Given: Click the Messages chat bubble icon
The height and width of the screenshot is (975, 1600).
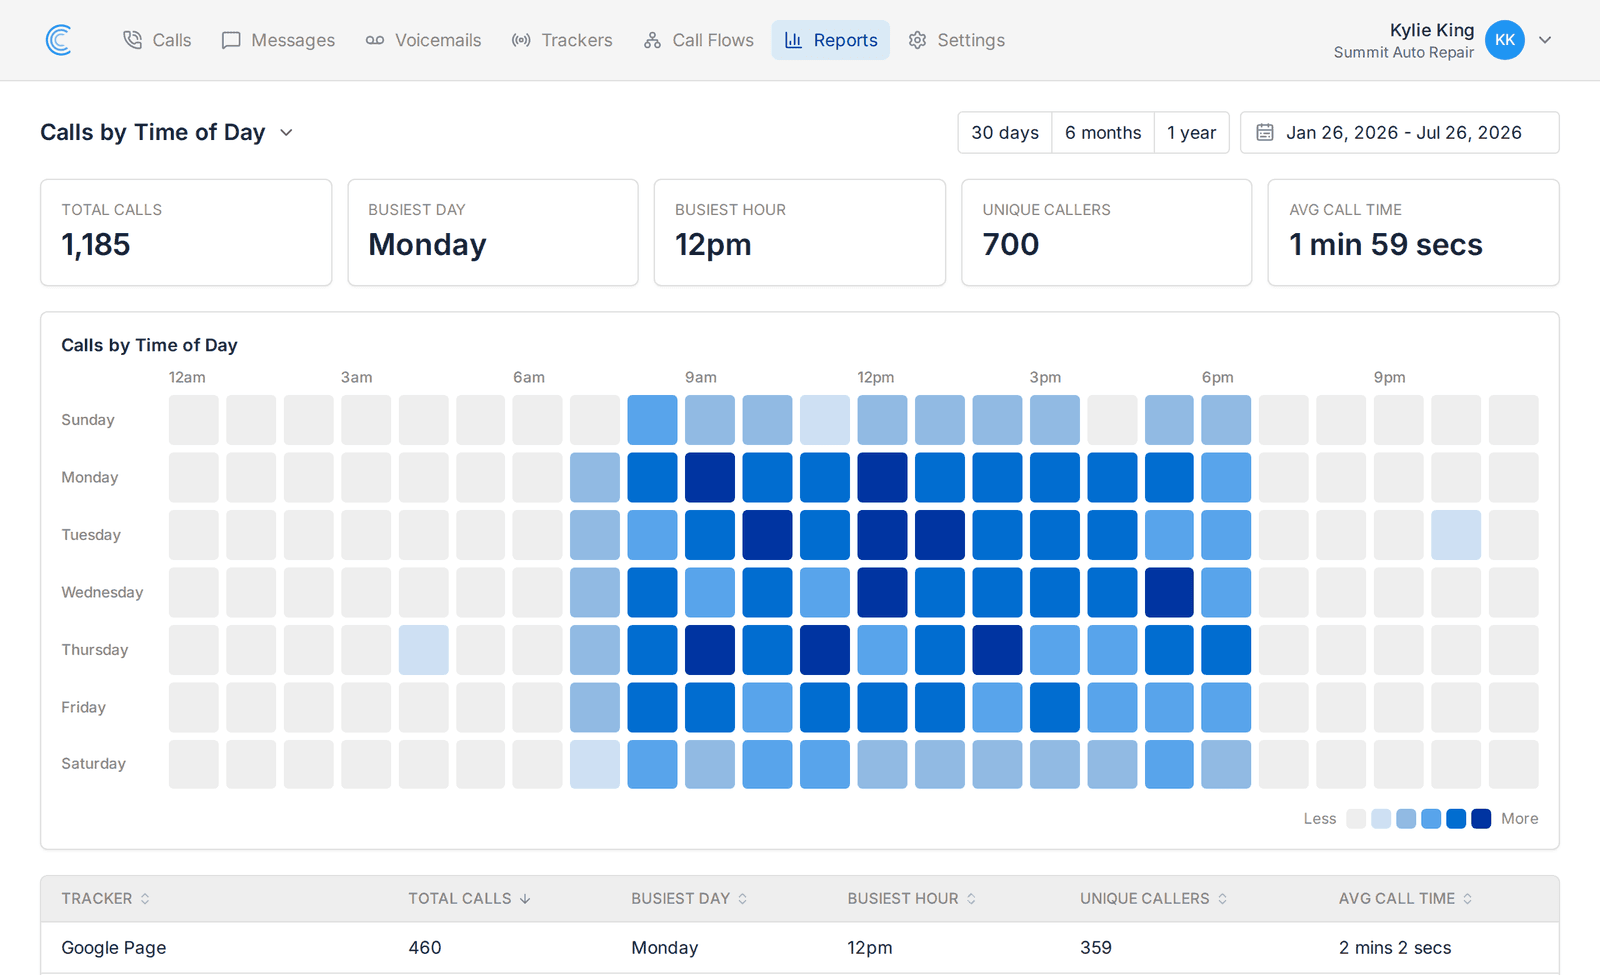Looking at the screenshot, I should click(231, 40).
